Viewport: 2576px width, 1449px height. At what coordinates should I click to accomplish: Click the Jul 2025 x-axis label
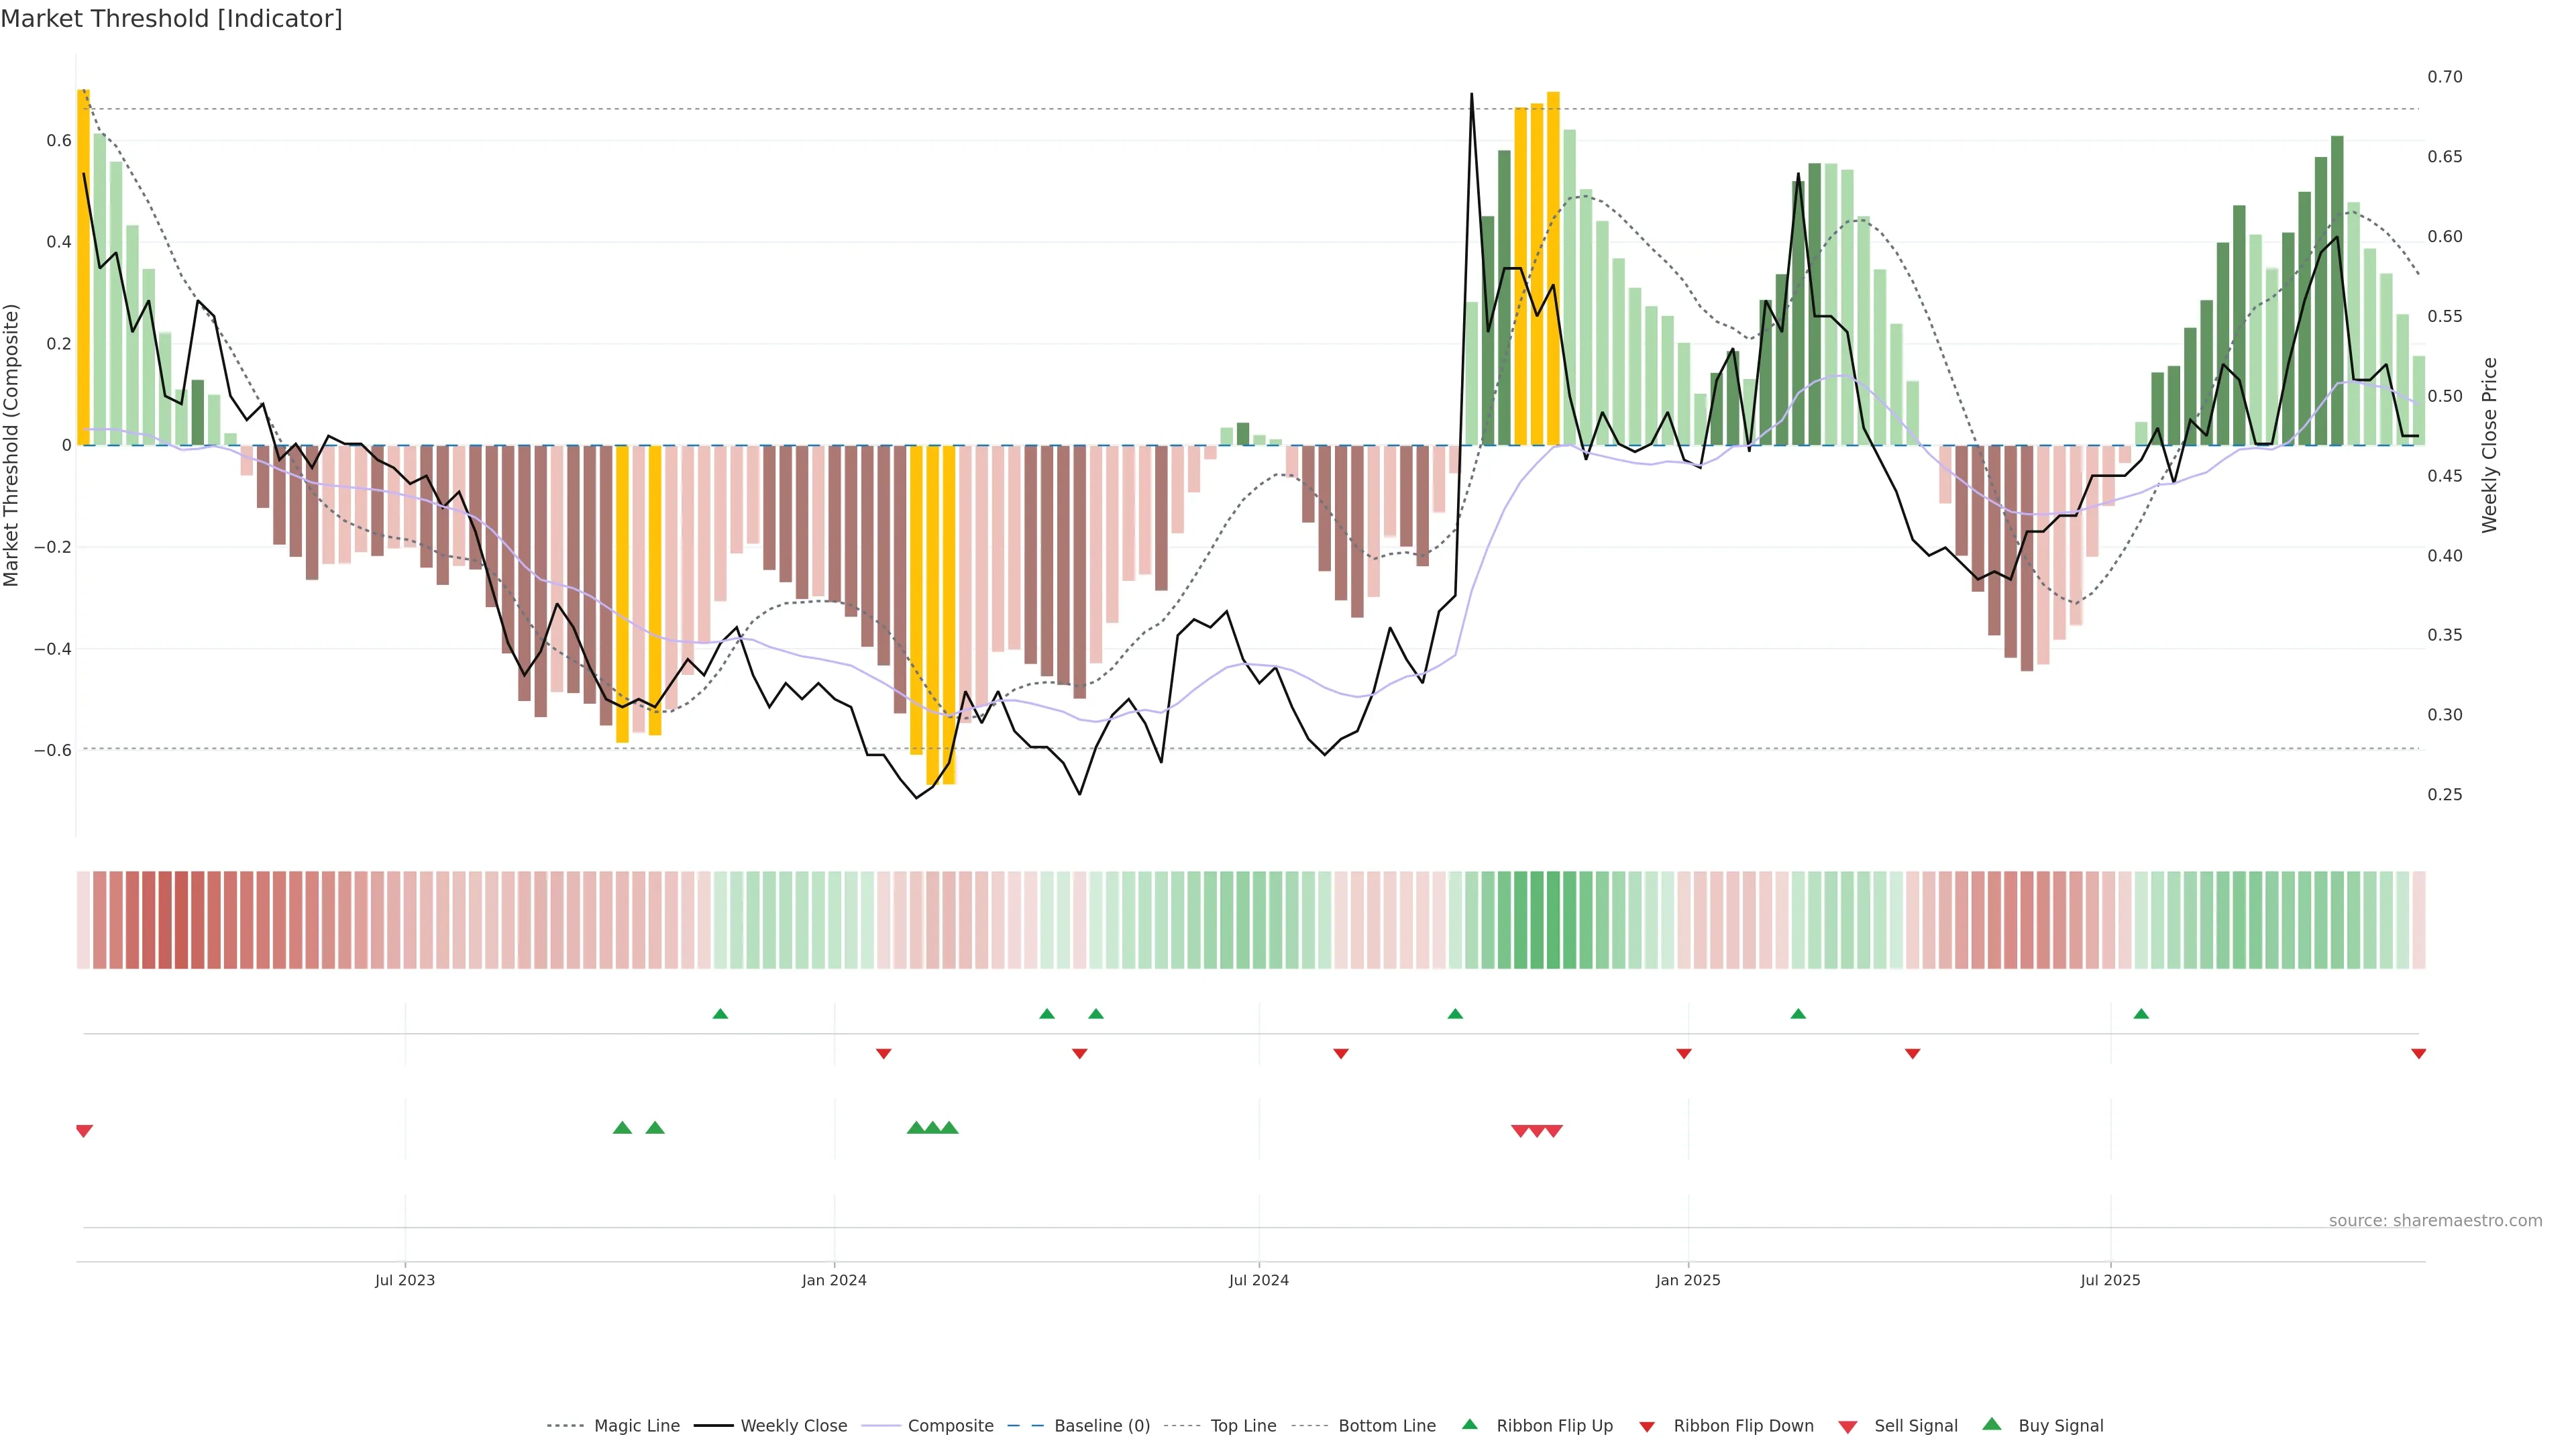(x=2110, y=1280)
